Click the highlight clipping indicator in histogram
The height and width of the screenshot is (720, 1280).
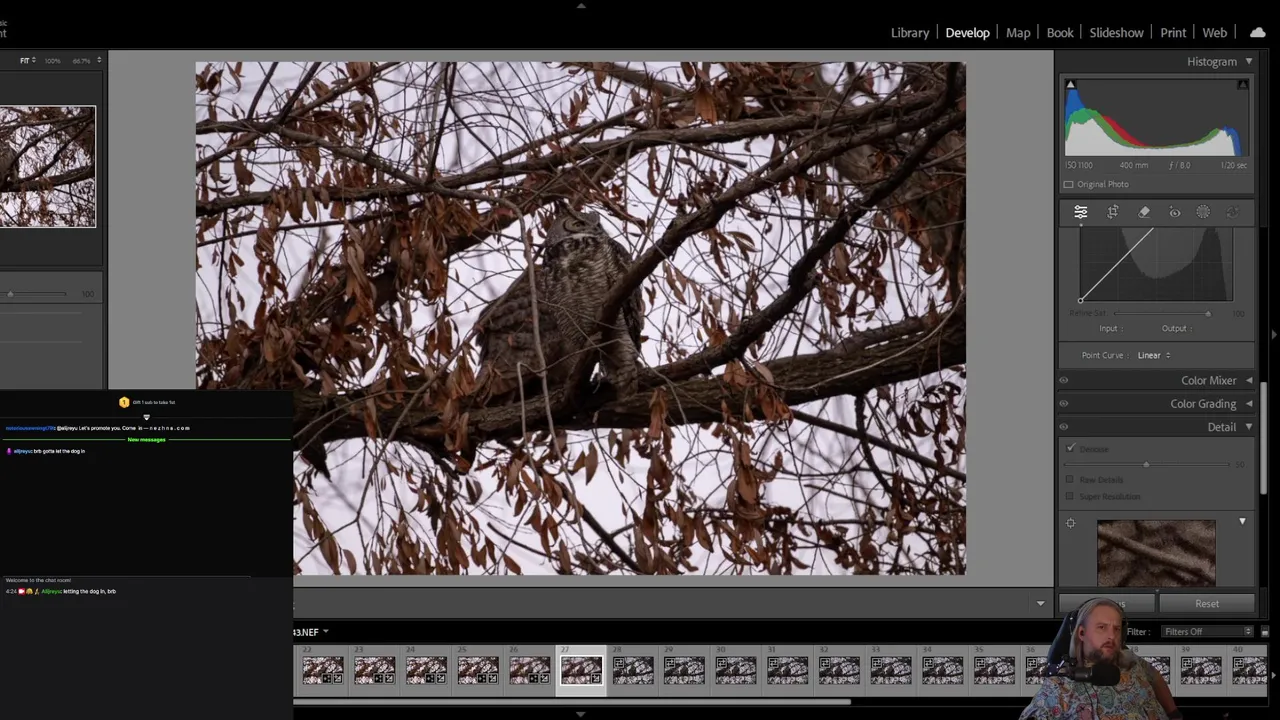click(x=1242, y=85)
